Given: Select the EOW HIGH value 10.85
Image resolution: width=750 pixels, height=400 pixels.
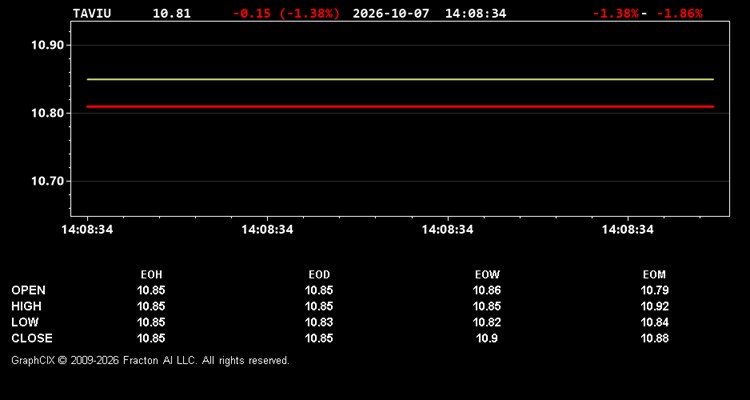Looking at the screenshot, I should pos(487,306).
